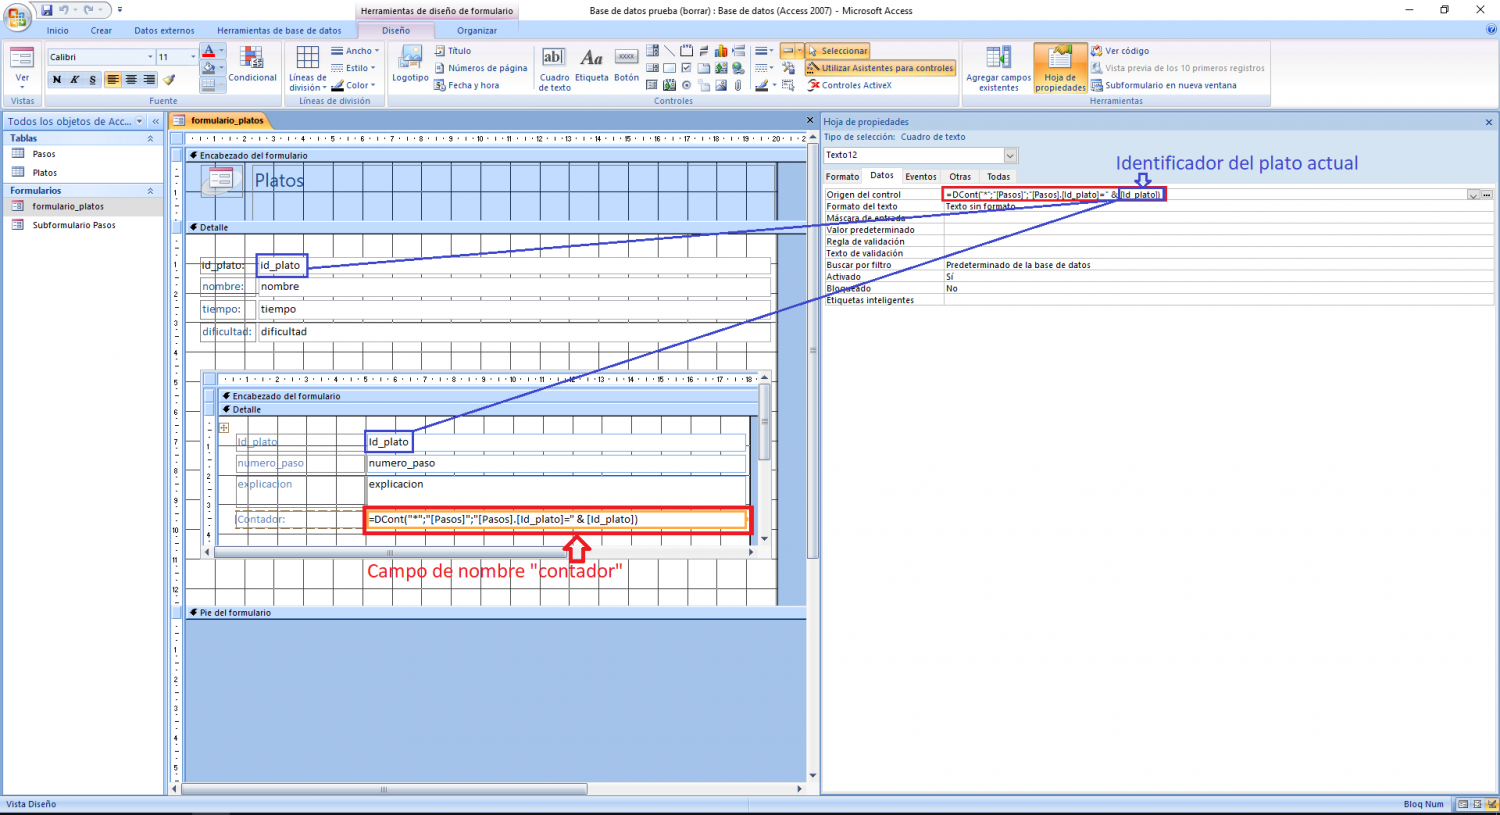The width and height of the screenshot is (1500, 815).
Task: Apply italic with the K button
Action: pos(74,80)
